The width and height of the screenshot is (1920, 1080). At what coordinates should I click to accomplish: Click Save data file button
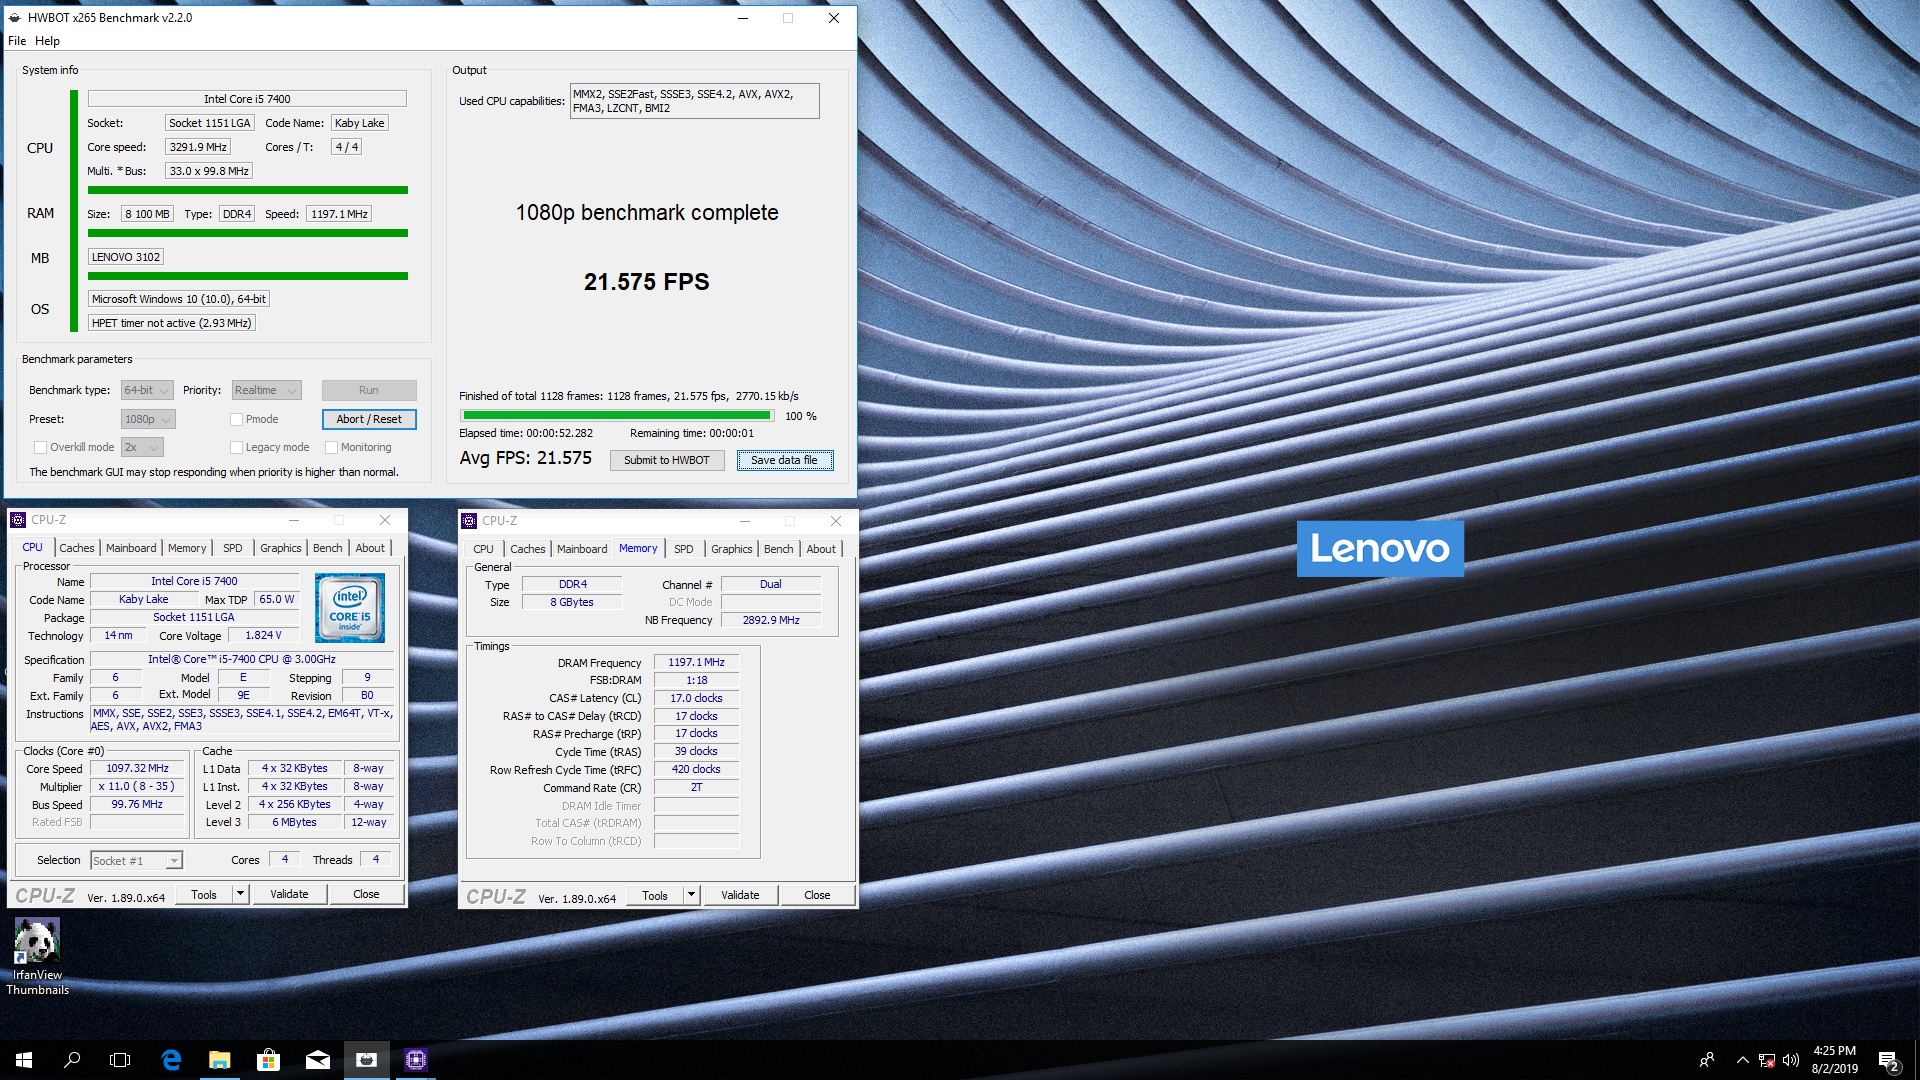click(x=785, y=460)
